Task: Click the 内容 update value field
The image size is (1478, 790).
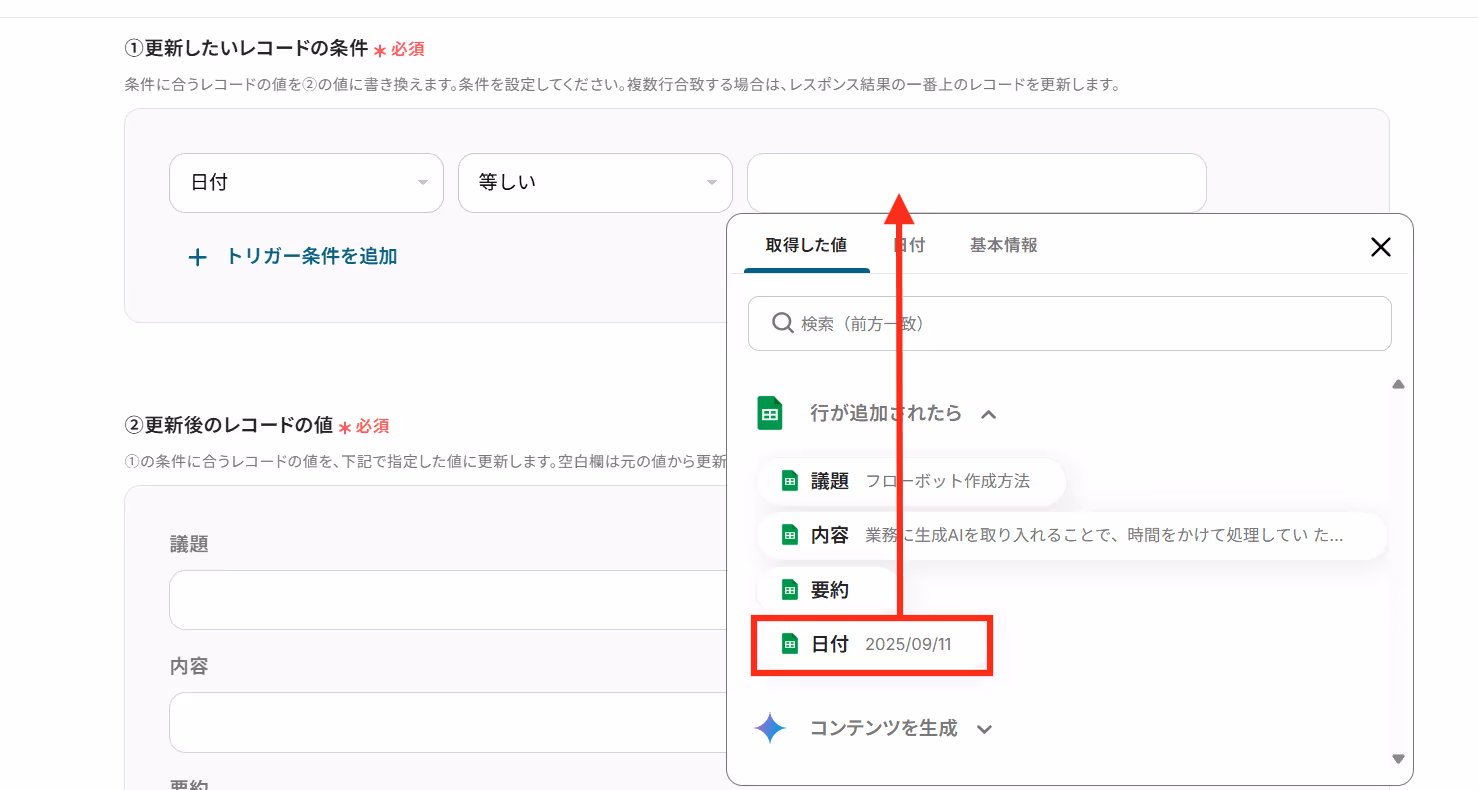Action: (x=448, y=722)
